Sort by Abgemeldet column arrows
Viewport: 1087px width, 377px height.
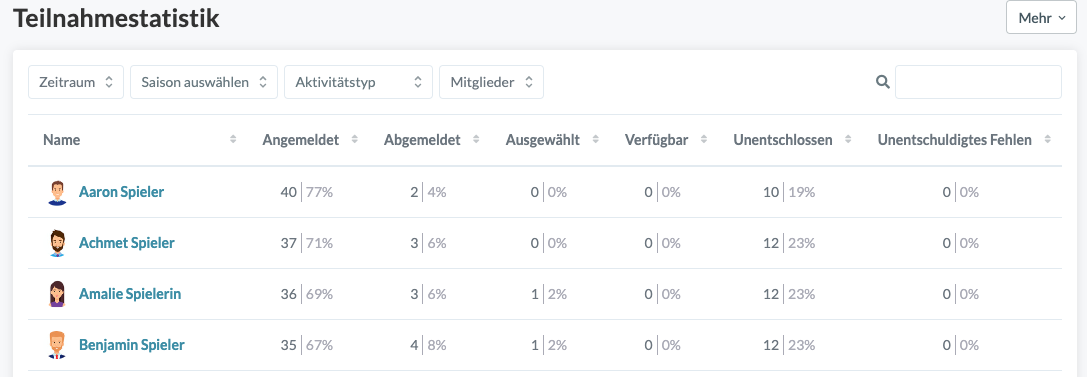tap(476, 140)
